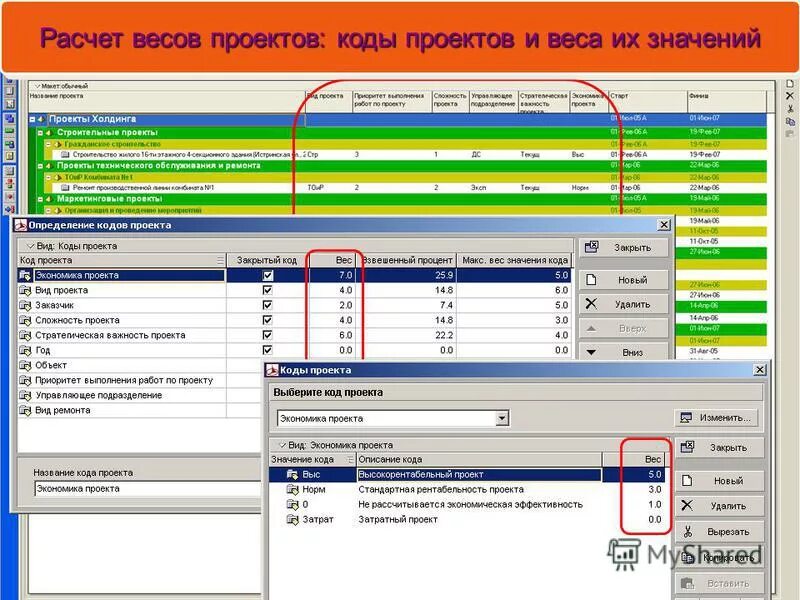Select the Удалить X icon
The height and width of the screenshot is (600, 800).
click(592, 303)
